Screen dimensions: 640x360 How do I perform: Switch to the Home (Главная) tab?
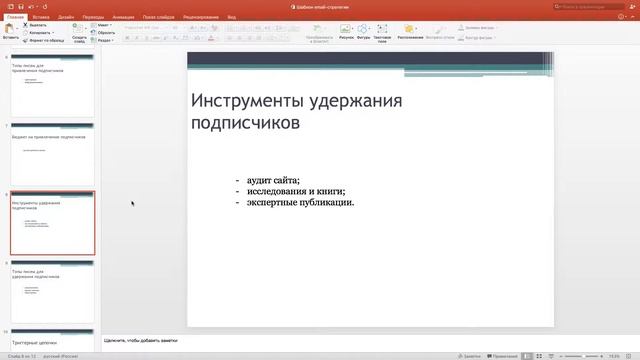16,17
